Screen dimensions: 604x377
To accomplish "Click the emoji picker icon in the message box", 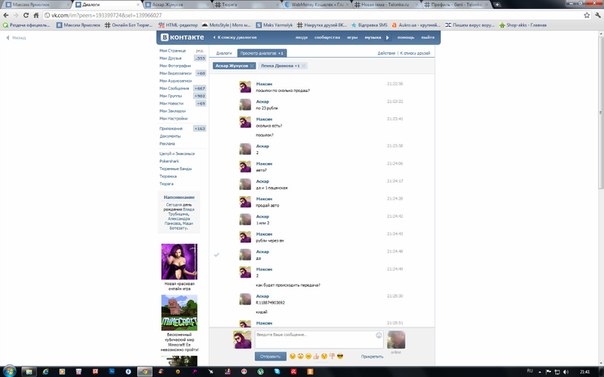I will [x=379, y=335].
